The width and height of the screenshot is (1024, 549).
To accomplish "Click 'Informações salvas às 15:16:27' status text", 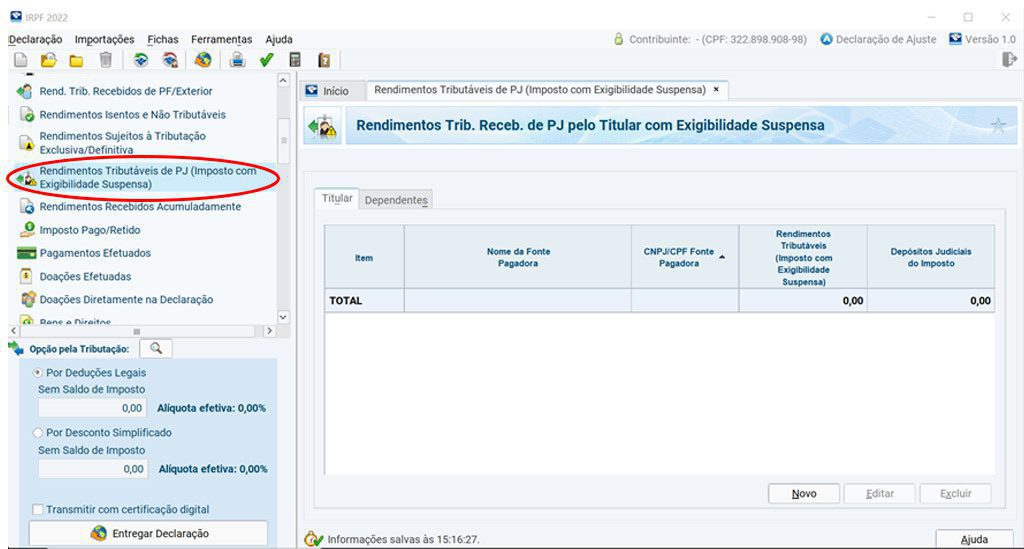I will click(403, 539).
